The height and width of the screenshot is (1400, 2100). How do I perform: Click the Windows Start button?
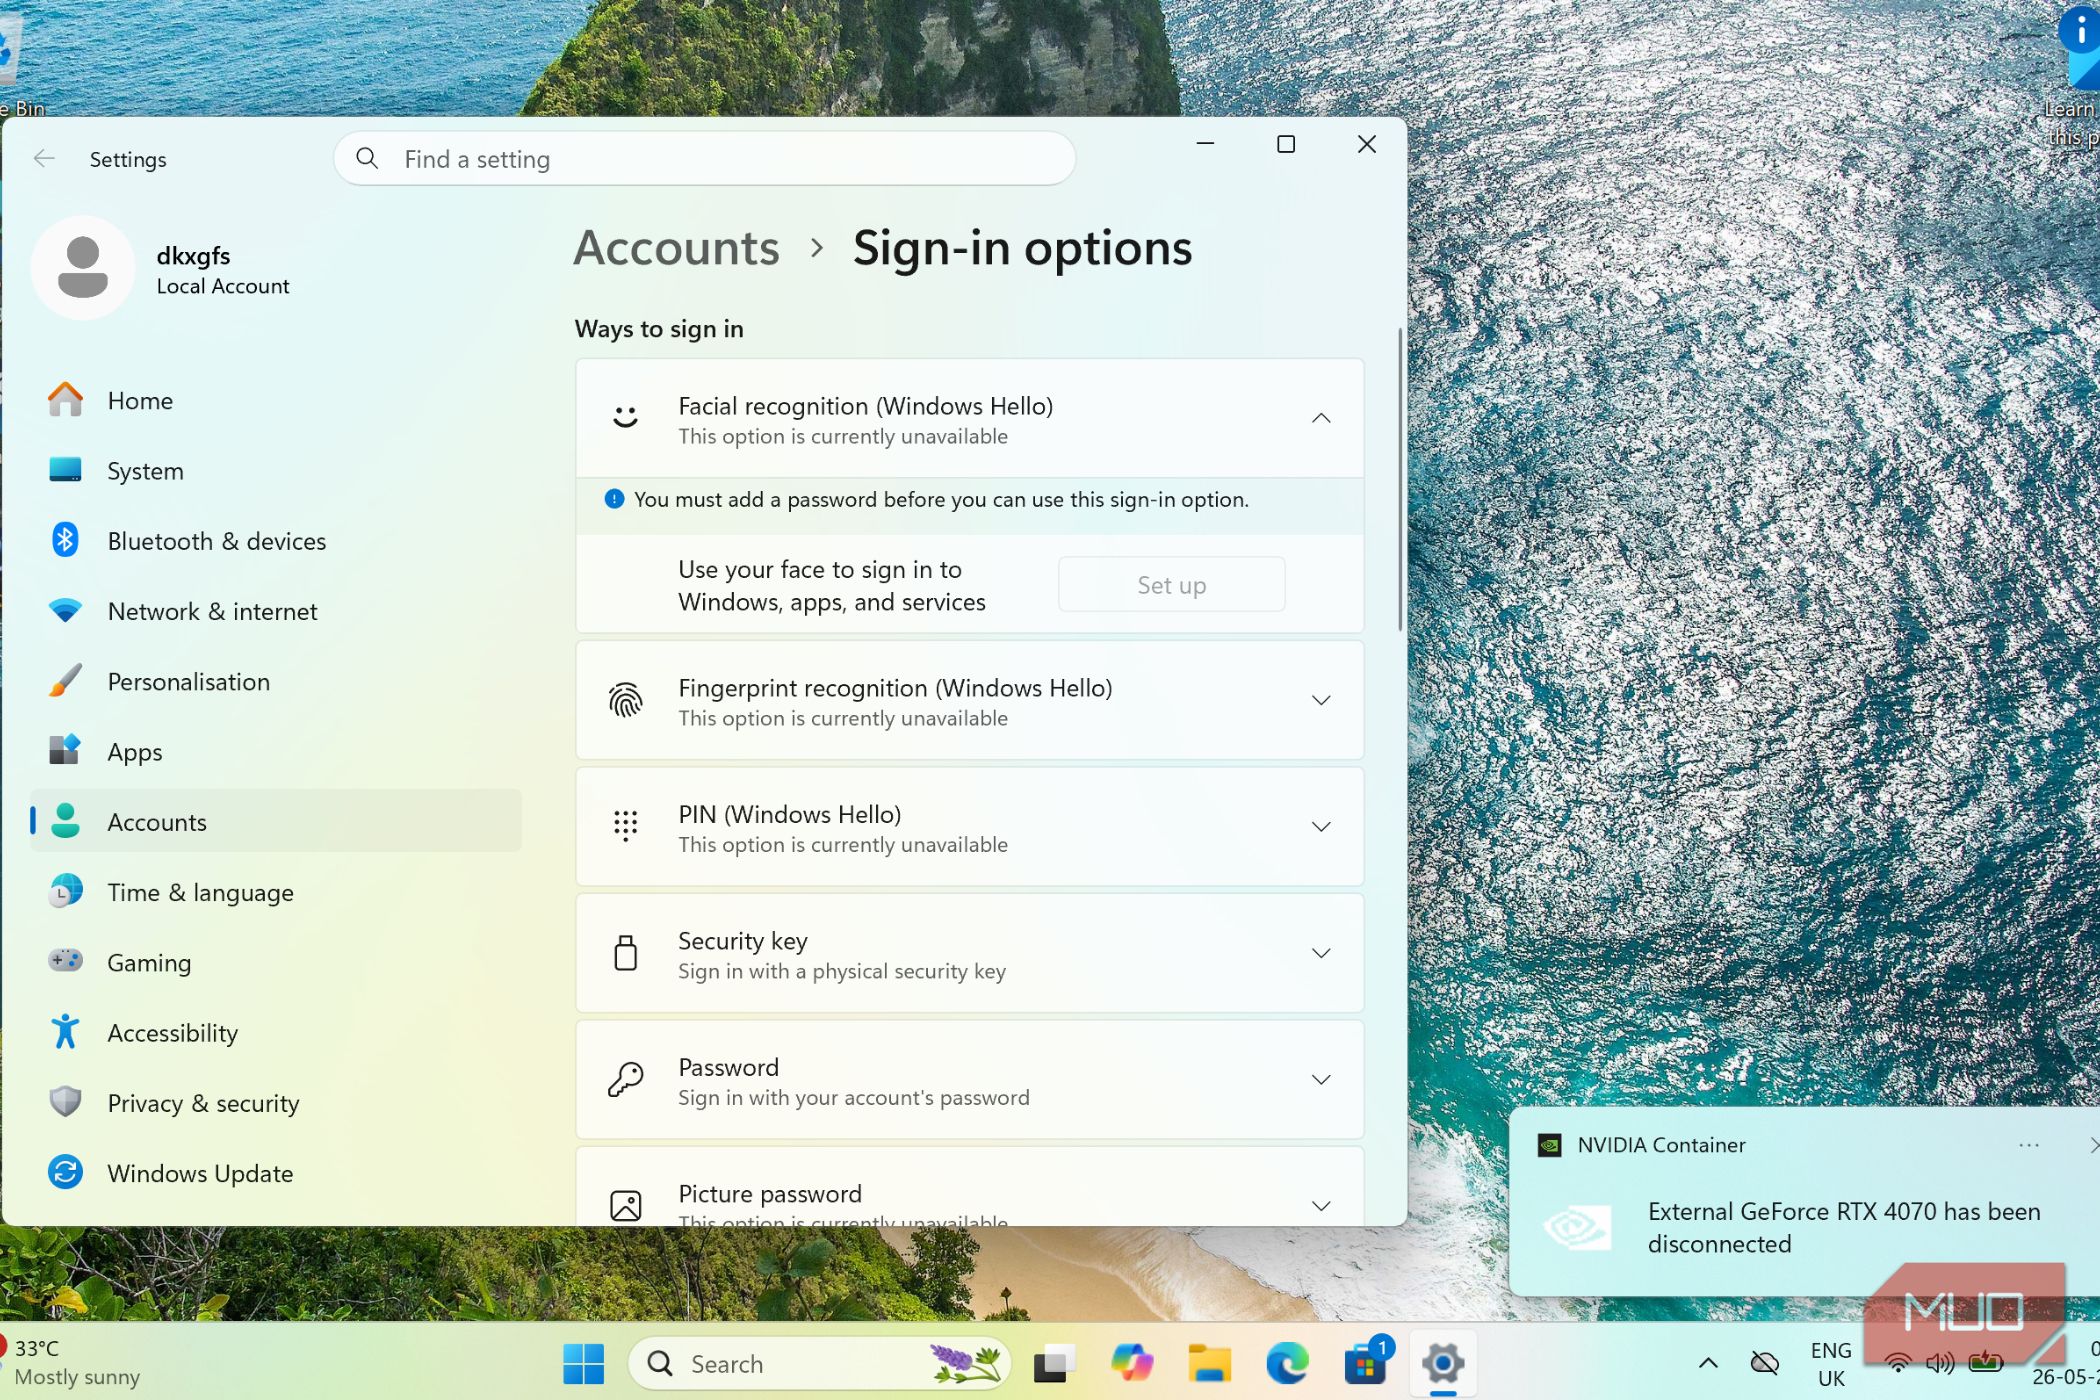(x=583, y=1364)
